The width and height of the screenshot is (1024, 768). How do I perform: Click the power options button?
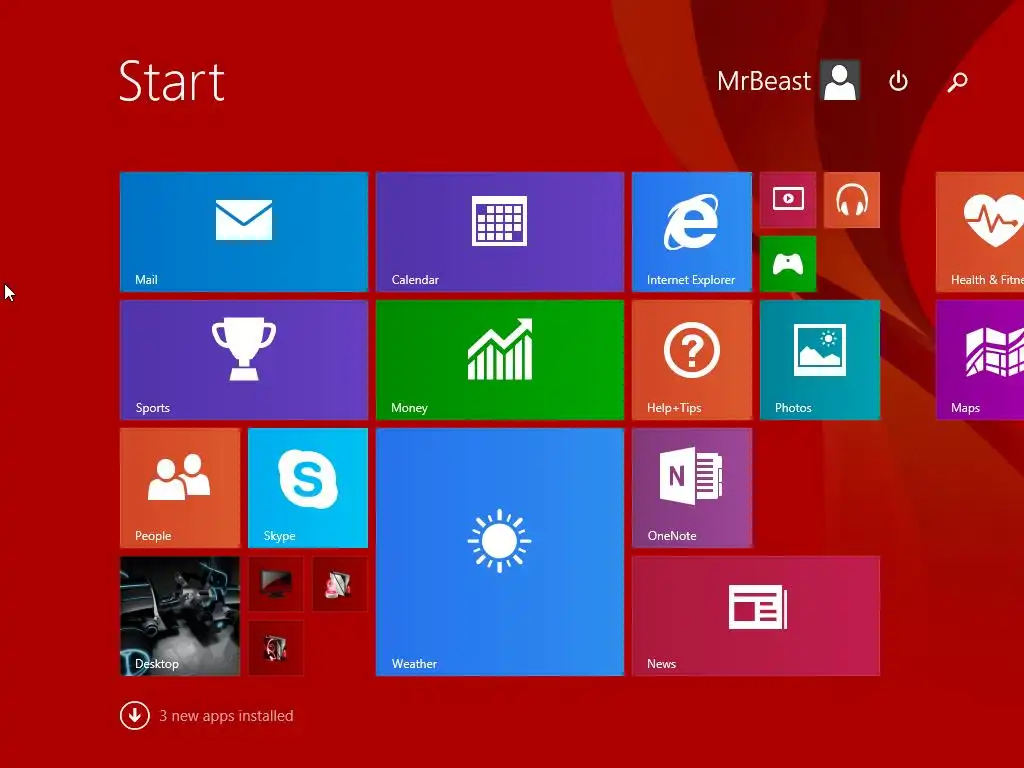898,81
